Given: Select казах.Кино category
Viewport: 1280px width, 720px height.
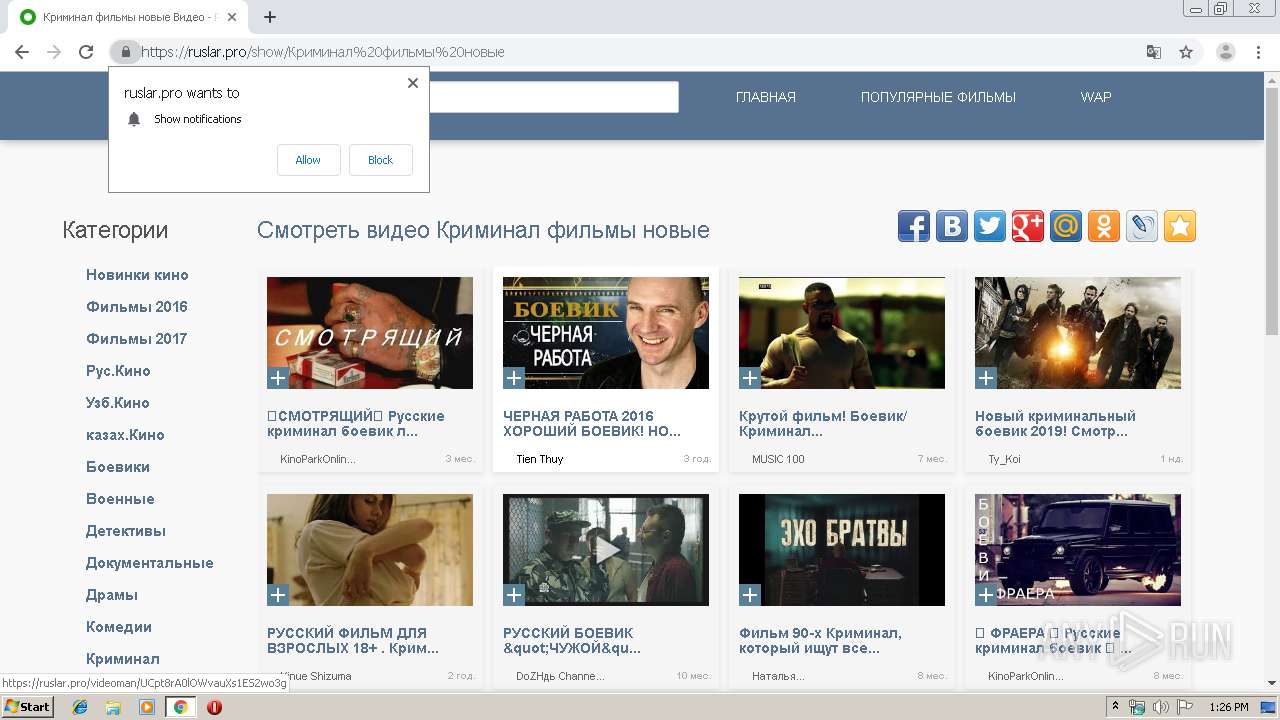Looking at the screenshot, I should [125, 435].
